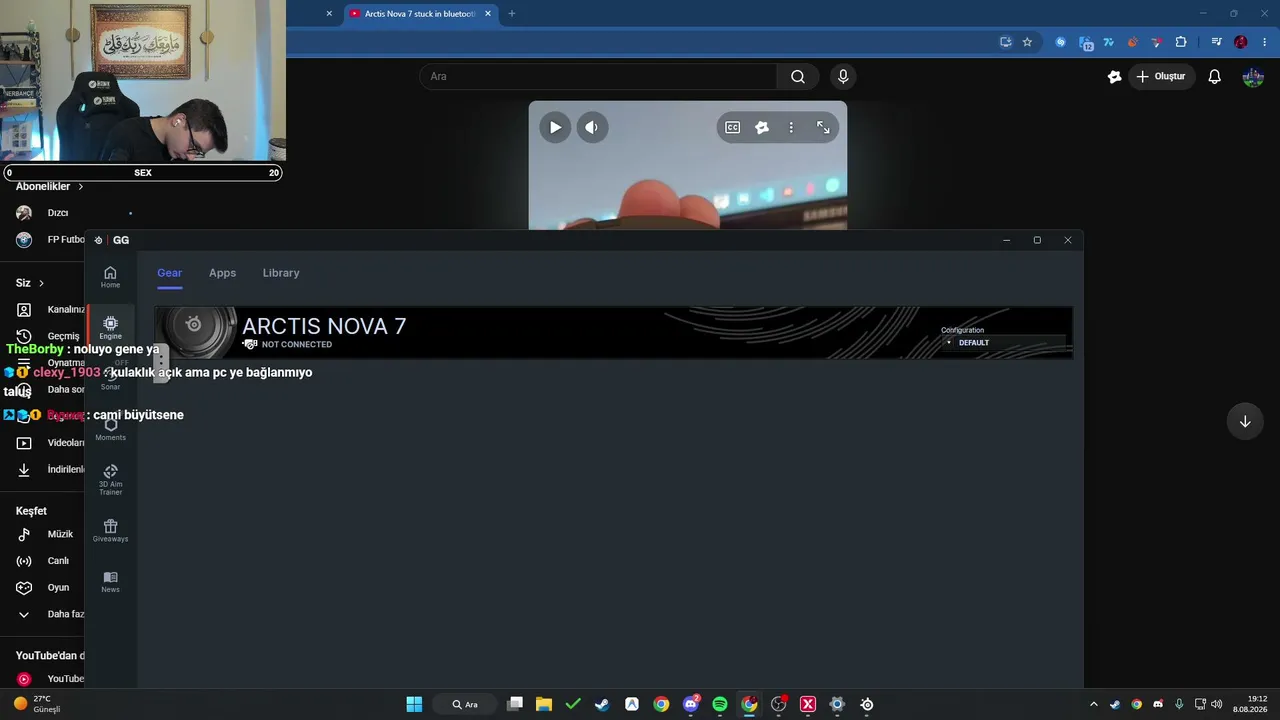The width and height of the screenshot is (1280, 720).
Task: Click the YouTube search magnifier button
Action: (798, 77)
